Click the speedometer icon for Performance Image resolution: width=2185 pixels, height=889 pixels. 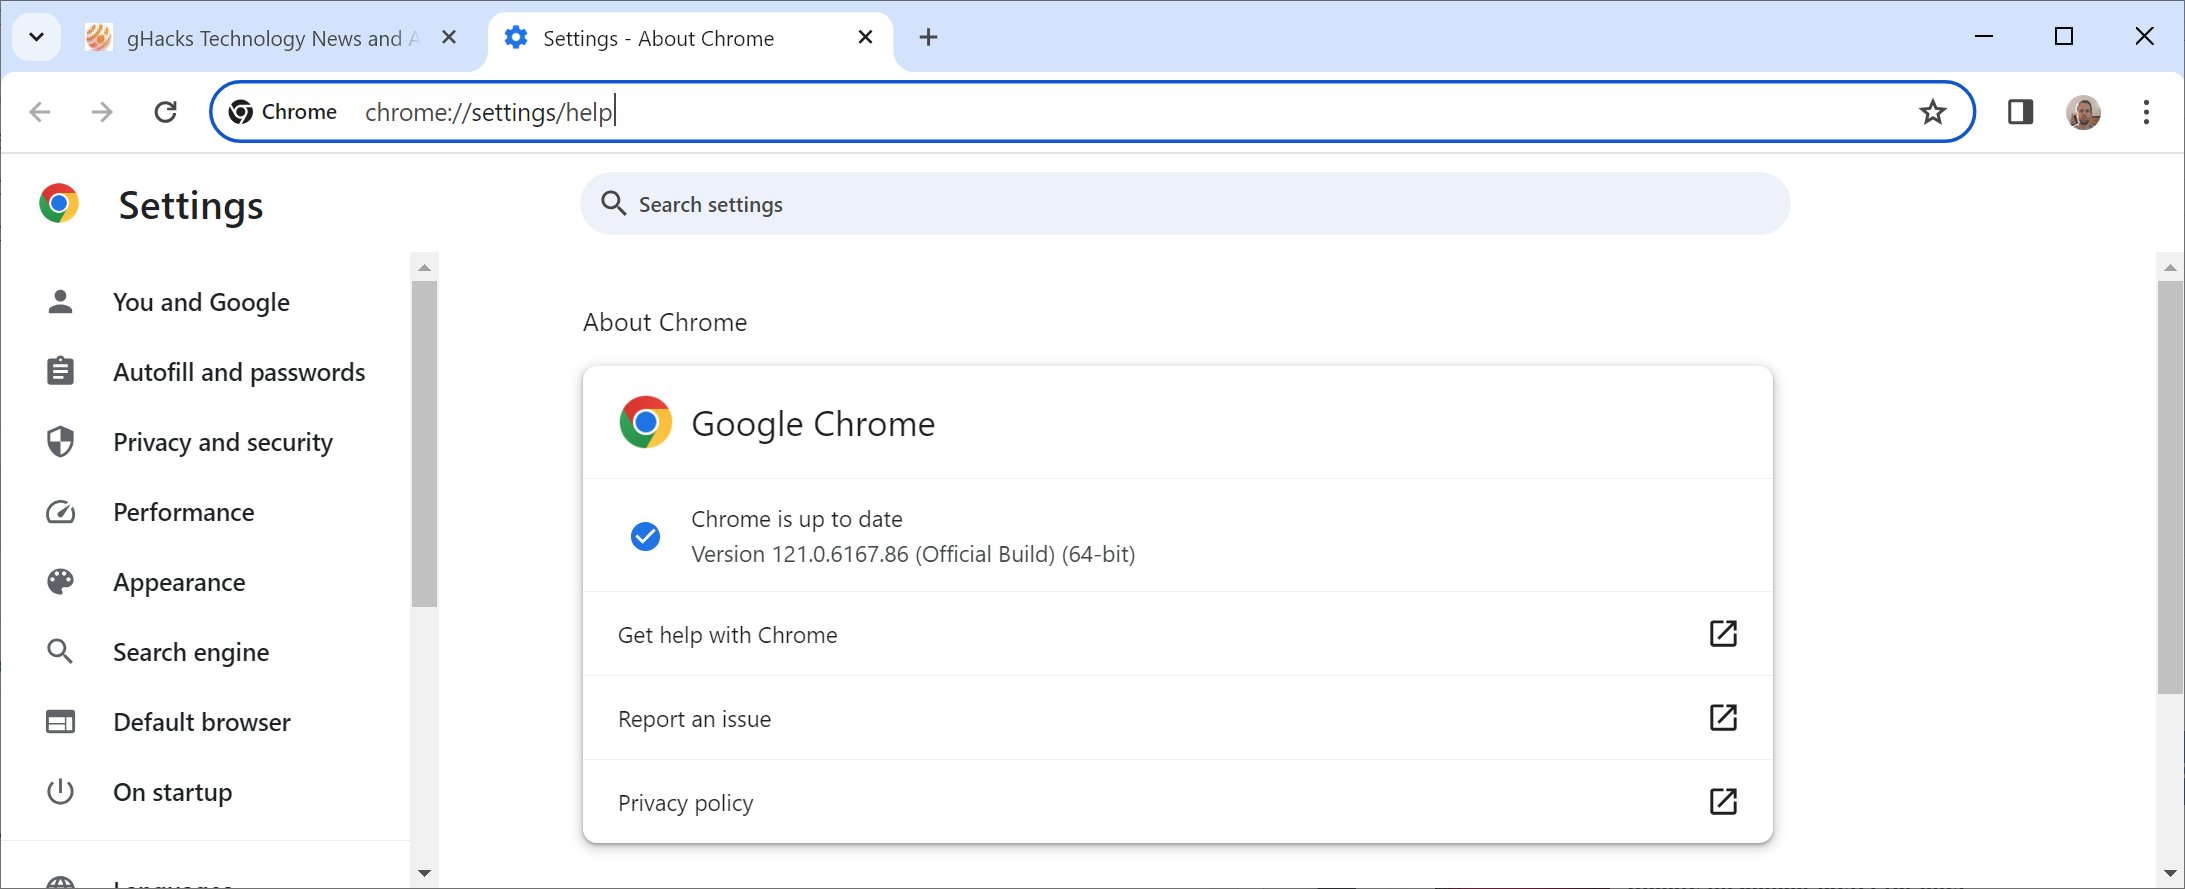[60, 512]
